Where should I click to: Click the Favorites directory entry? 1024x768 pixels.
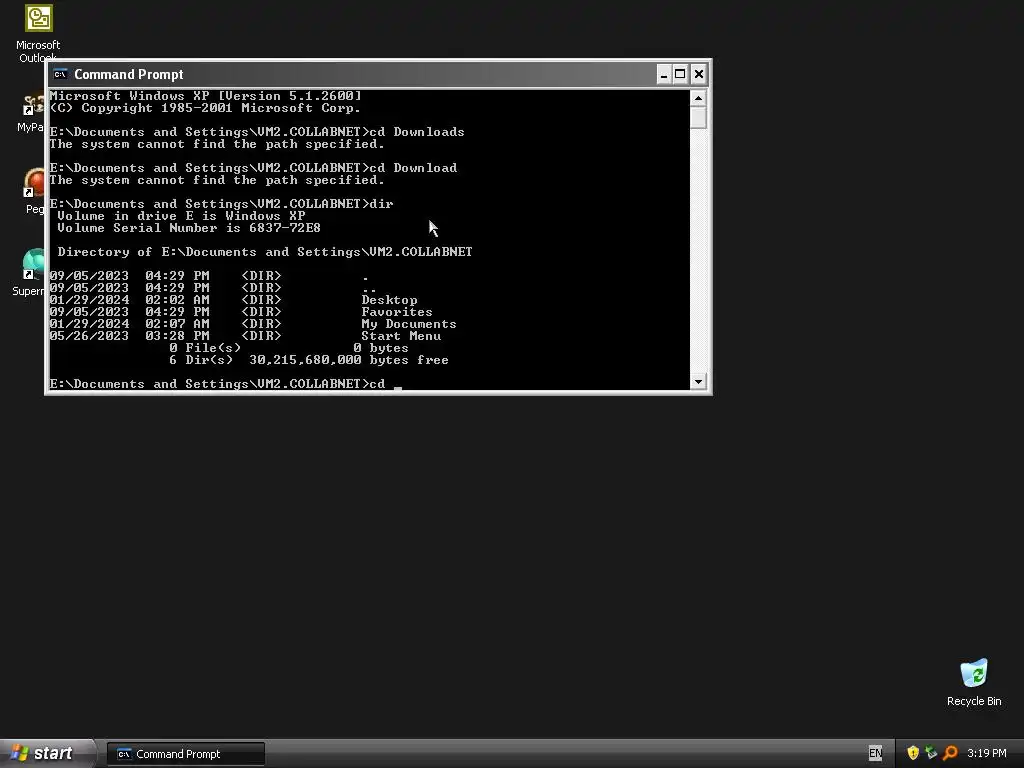(x=397, y=312)
